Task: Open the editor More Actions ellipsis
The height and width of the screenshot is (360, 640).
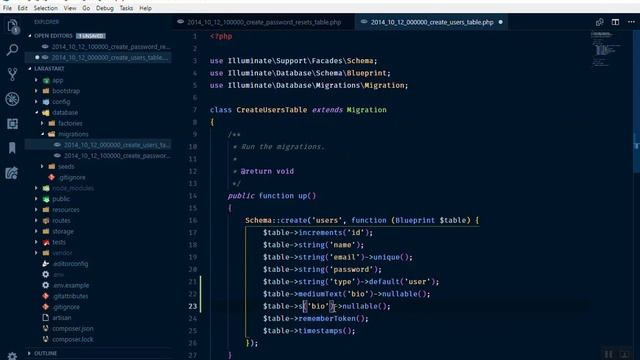Action: click(x=631, y=22)
